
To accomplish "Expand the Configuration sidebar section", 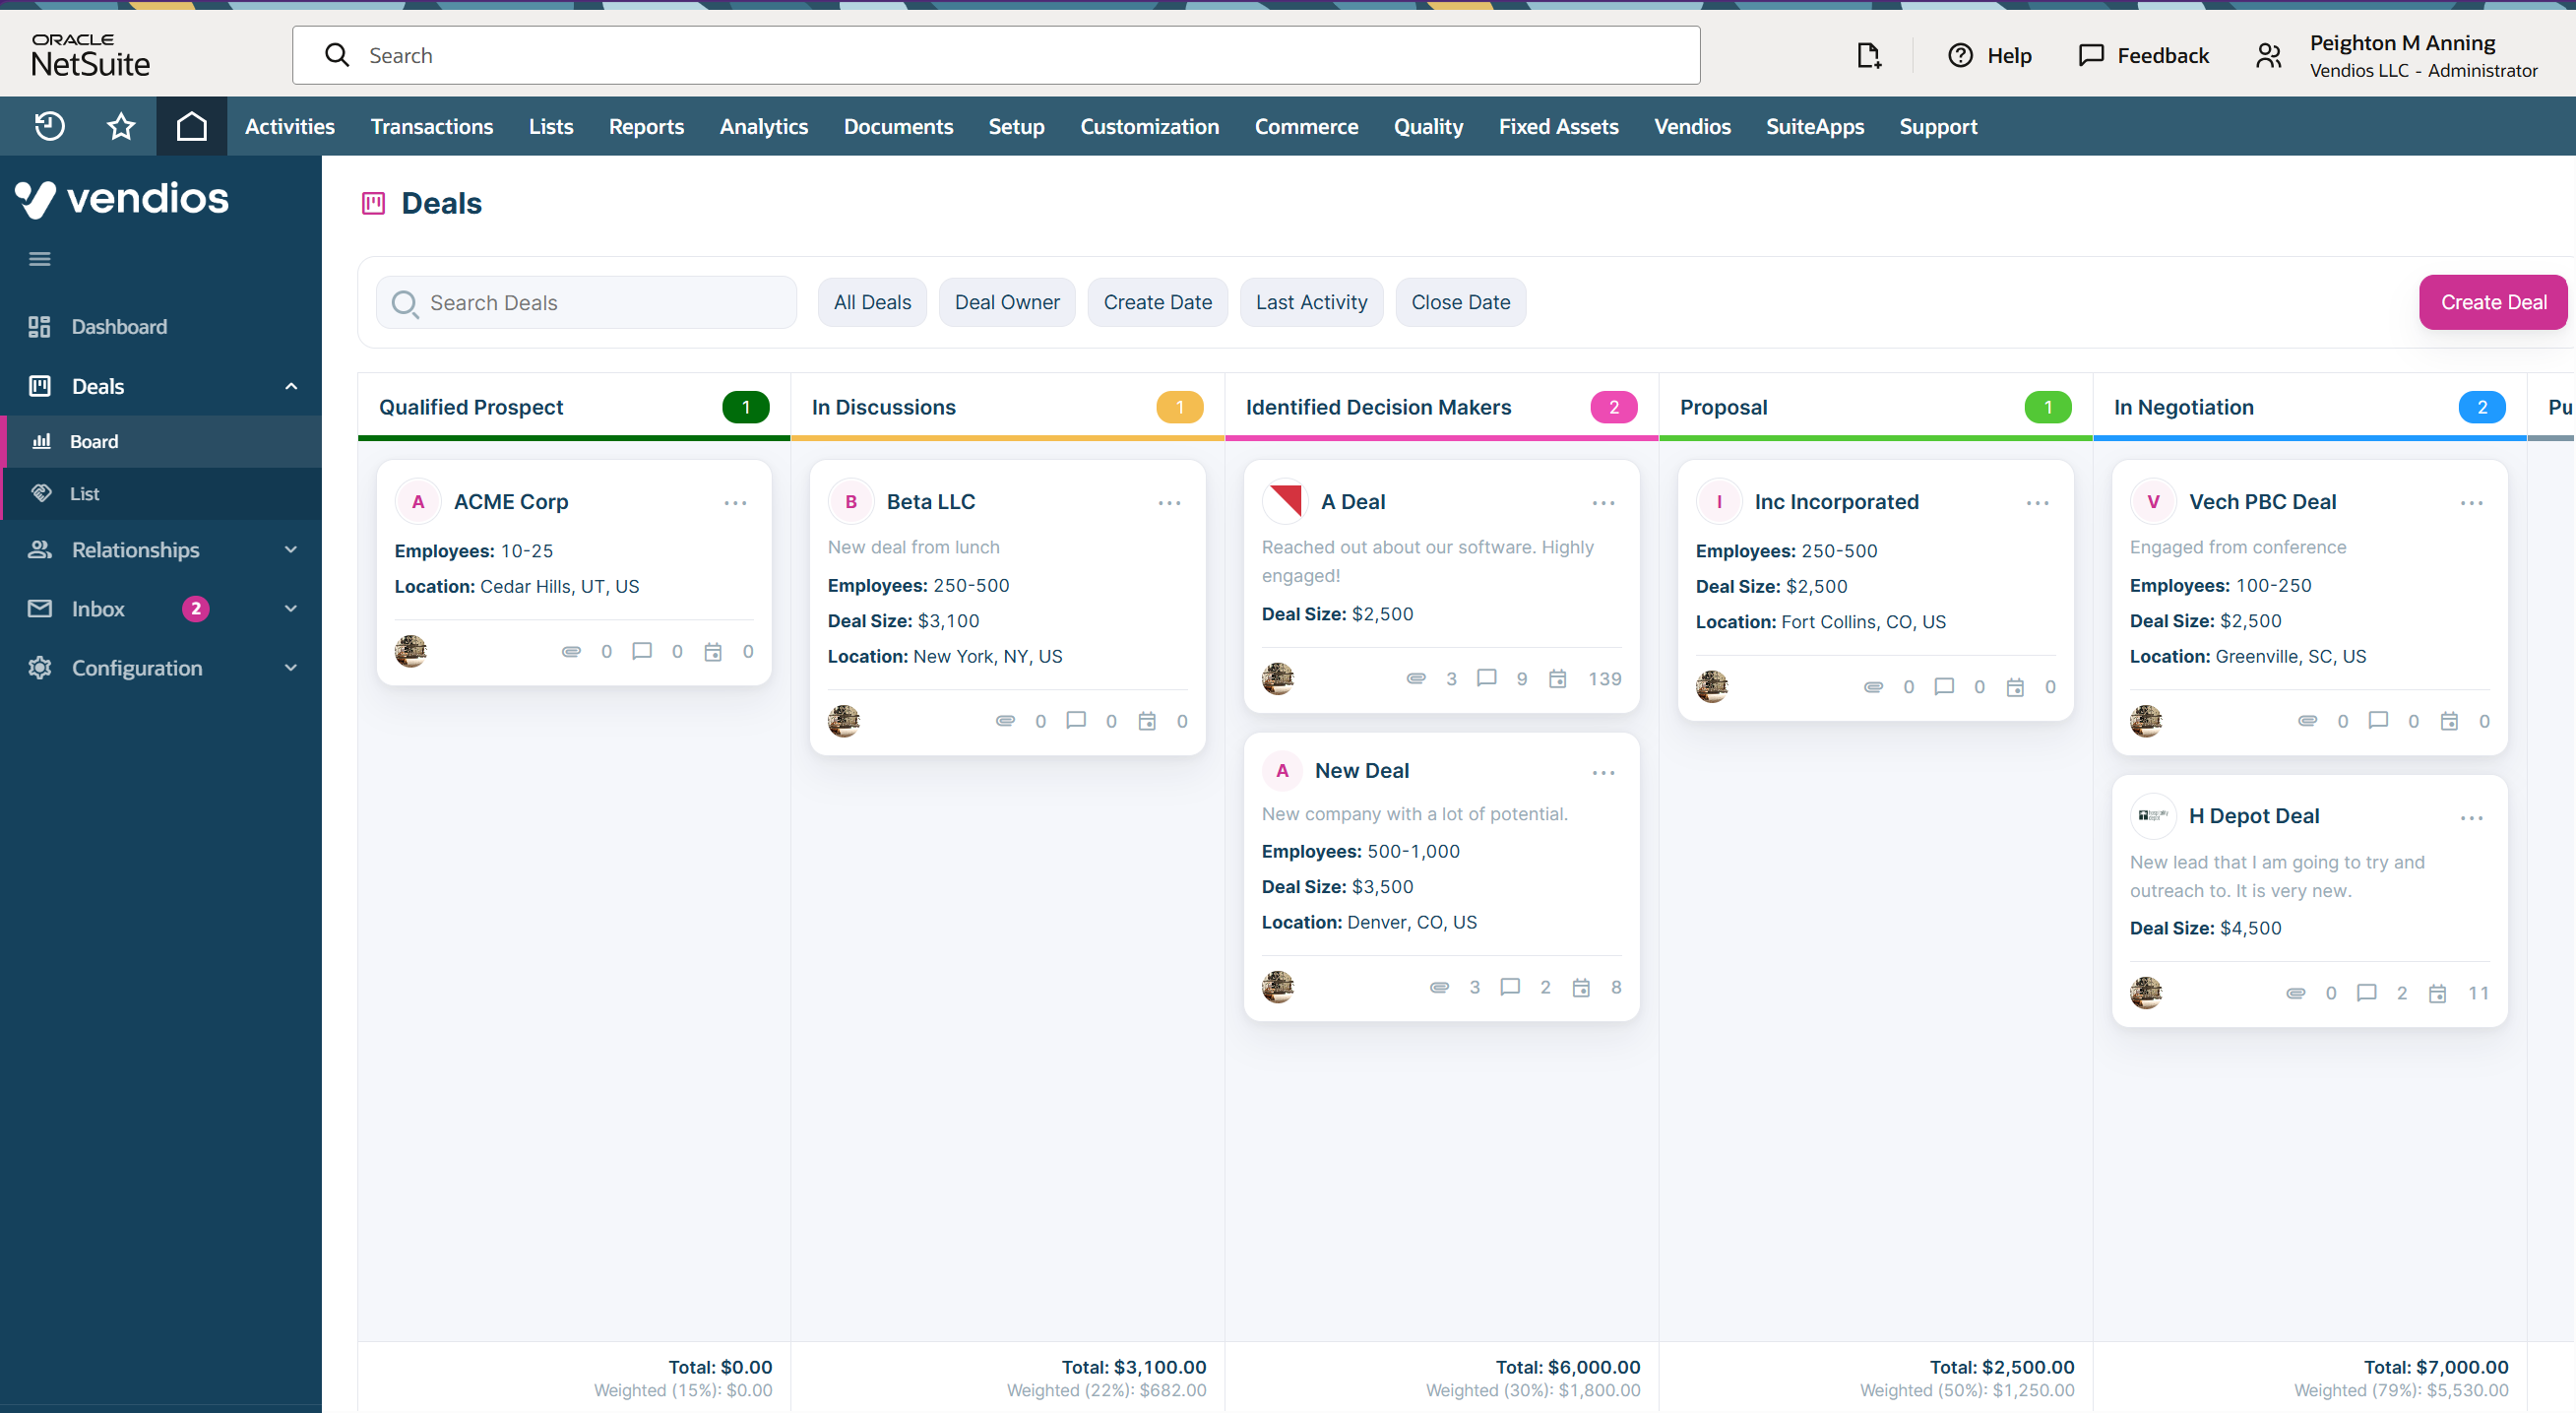I will [x=291, y=667].
